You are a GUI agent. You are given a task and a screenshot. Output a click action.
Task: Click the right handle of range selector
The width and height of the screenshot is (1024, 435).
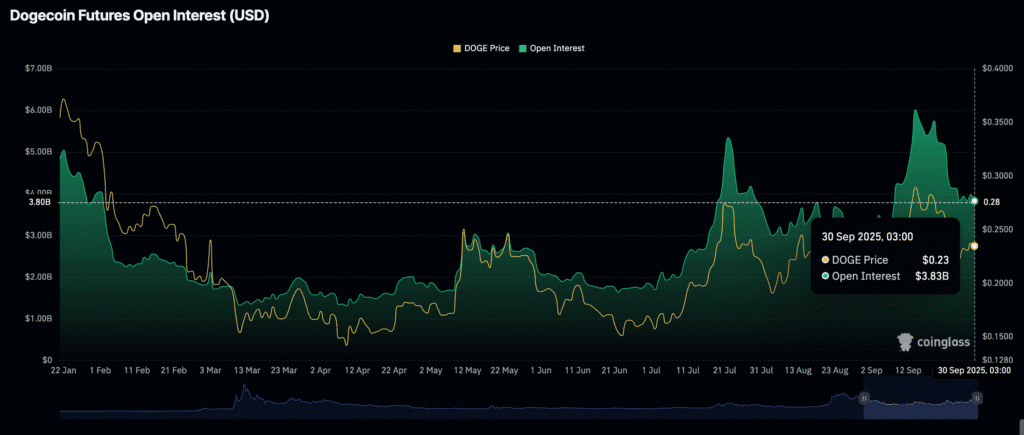977,398
